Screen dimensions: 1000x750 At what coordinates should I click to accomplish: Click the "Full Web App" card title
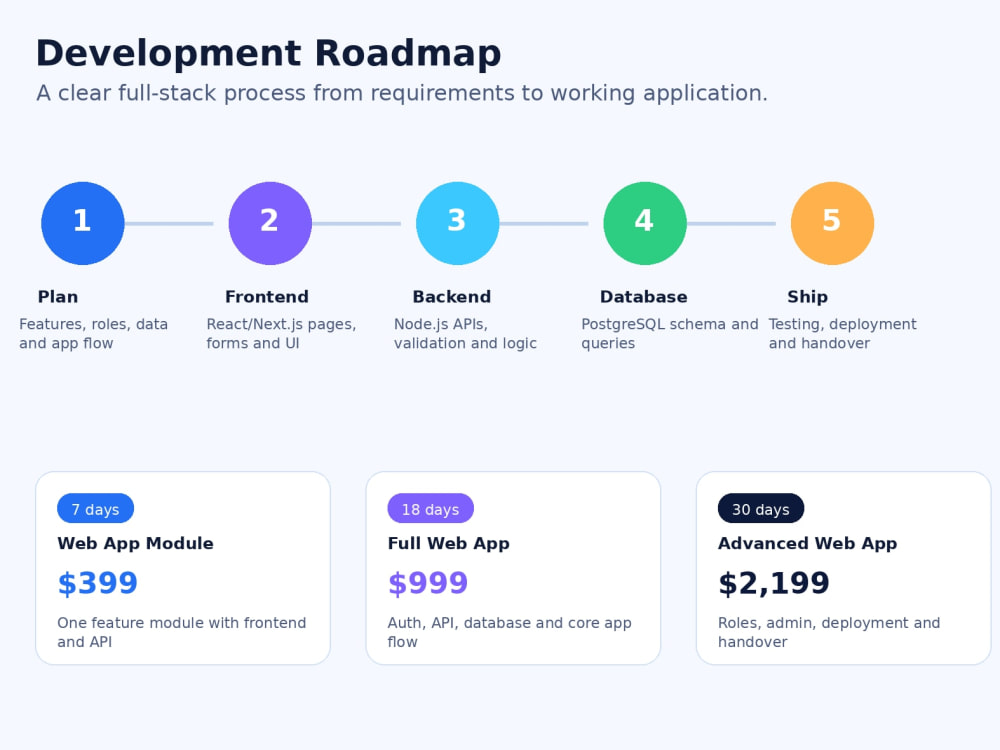(448, 543)
